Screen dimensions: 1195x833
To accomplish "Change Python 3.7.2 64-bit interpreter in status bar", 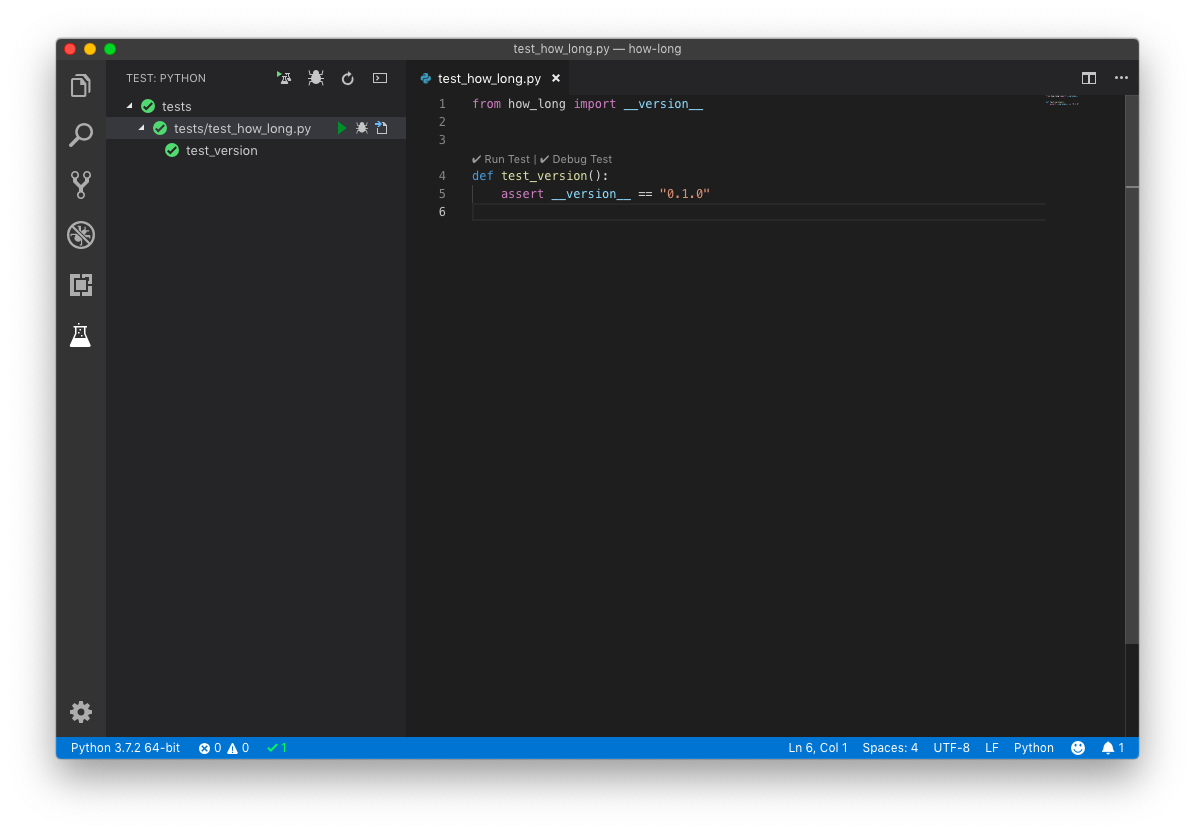I will pyautogui.click(x=125, y=748).
